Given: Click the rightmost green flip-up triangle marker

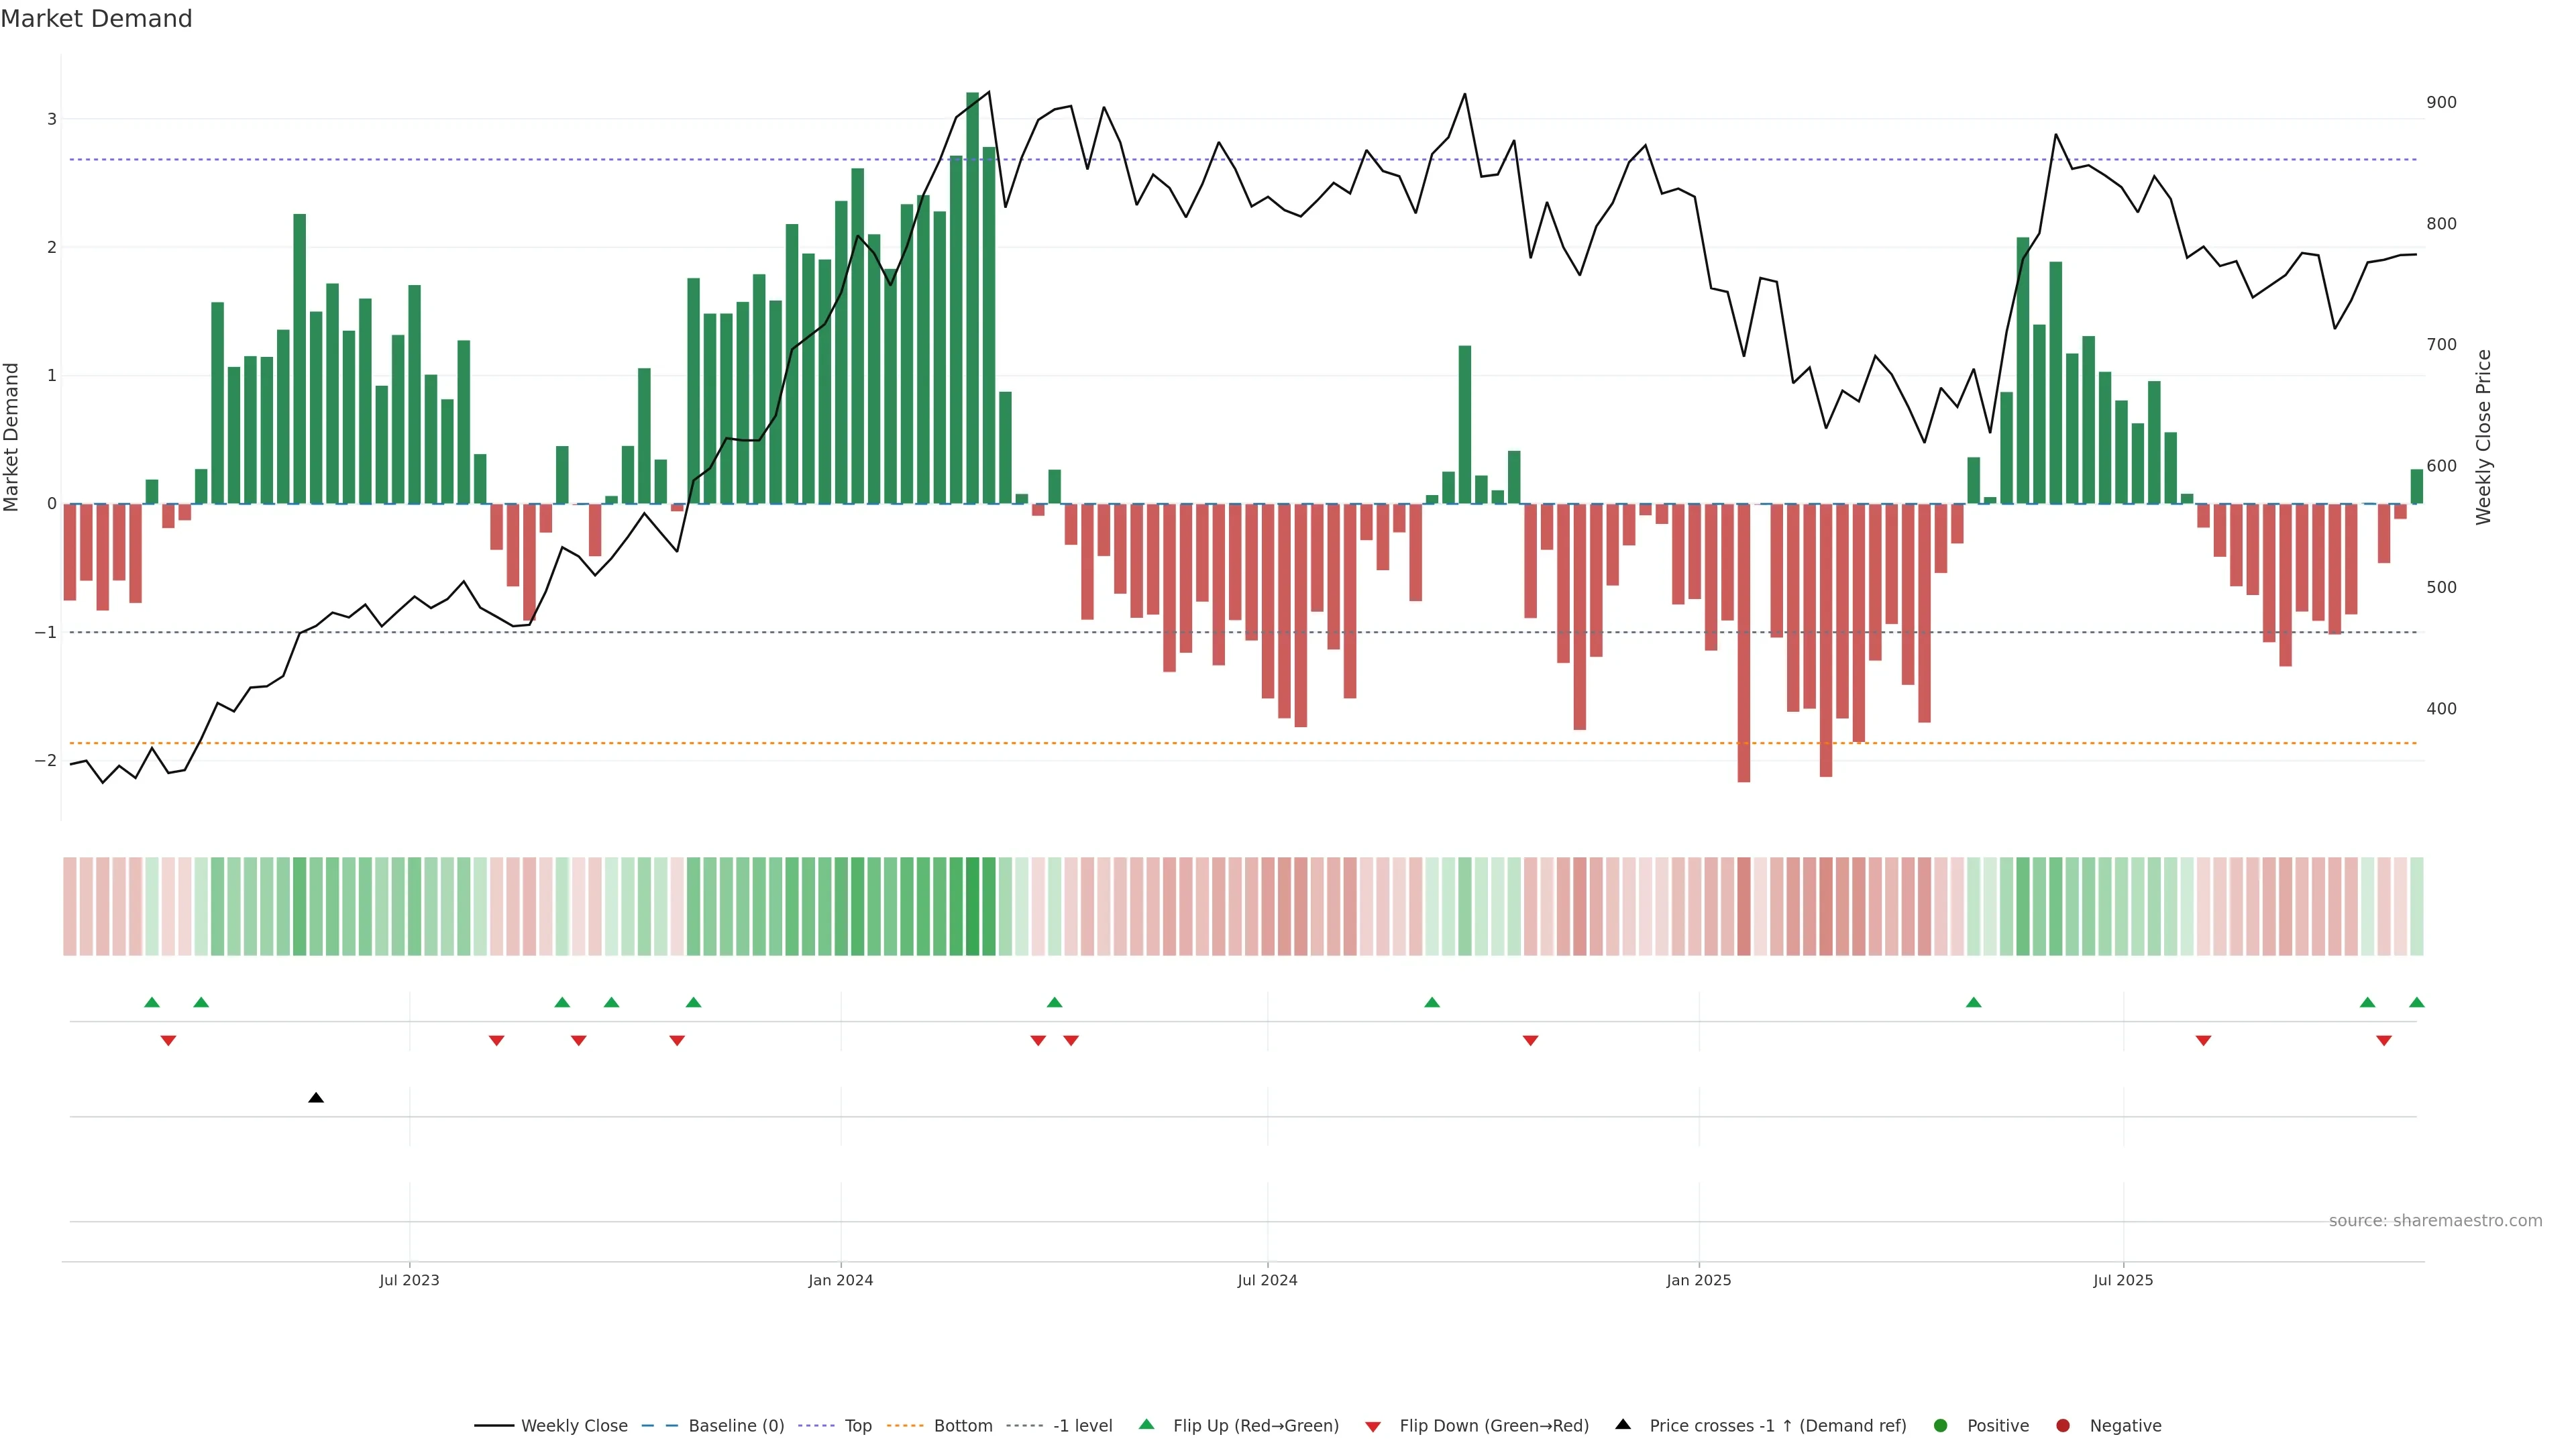Looking at the screenshot, I should coord(2416,1002).
